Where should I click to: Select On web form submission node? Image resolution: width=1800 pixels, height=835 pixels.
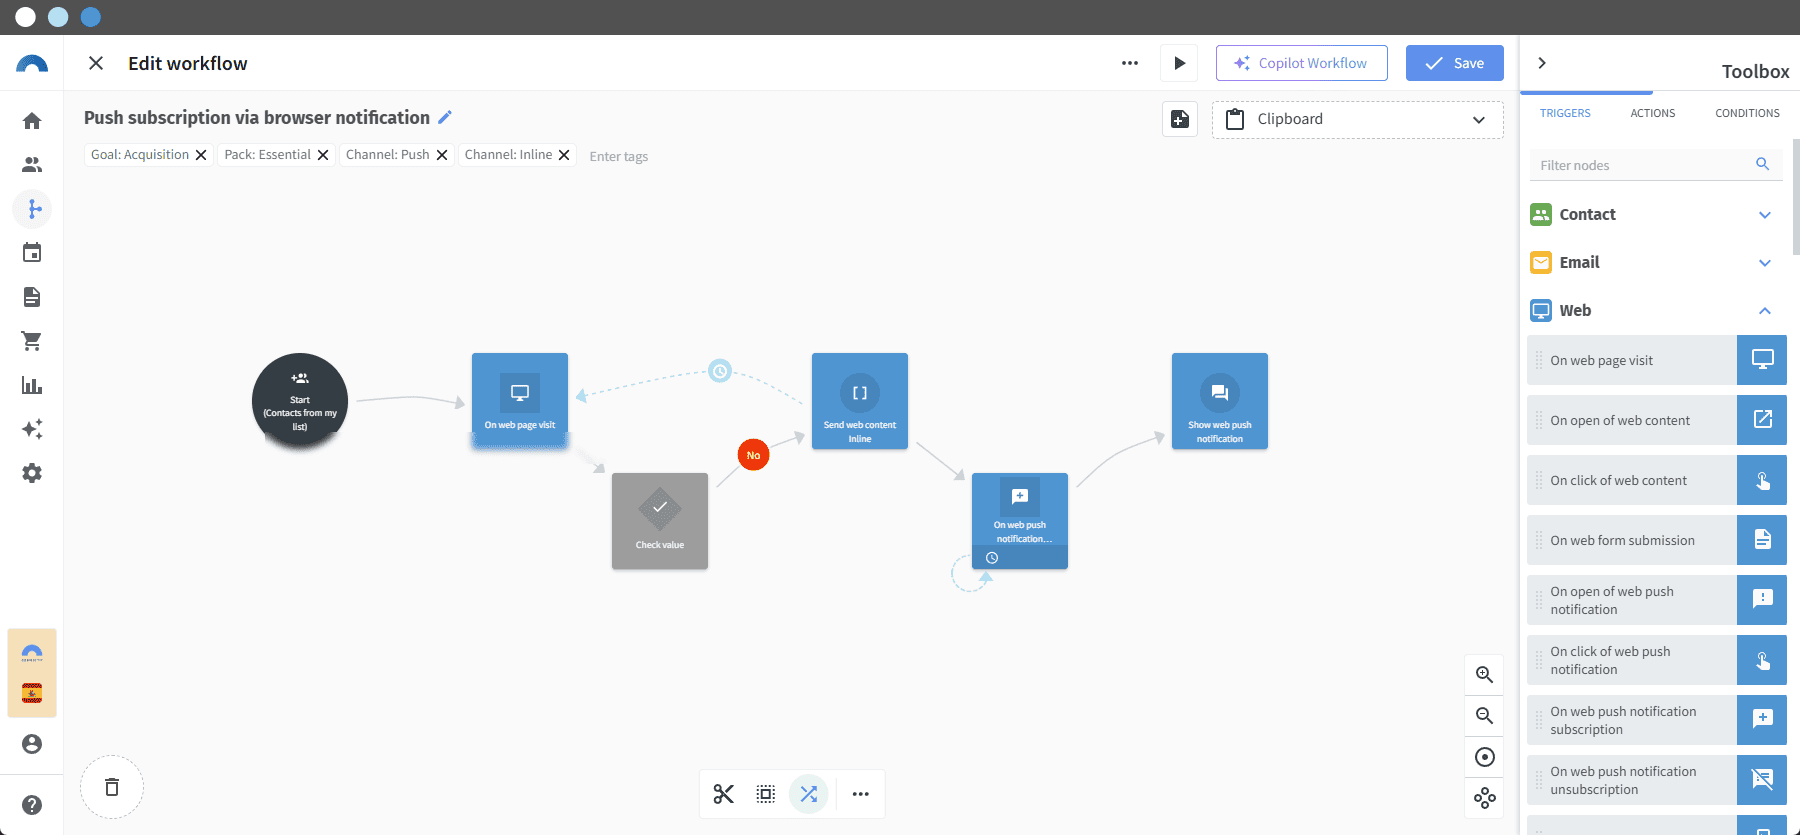click(1656, 540)
